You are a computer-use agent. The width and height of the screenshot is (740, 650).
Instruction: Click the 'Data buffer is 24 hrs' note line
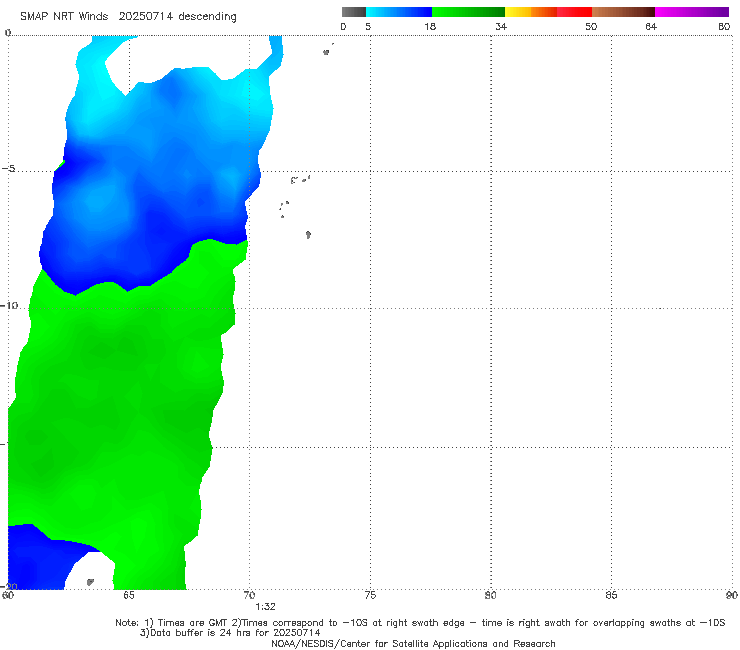pyautogui.click(x=230, y=633)
